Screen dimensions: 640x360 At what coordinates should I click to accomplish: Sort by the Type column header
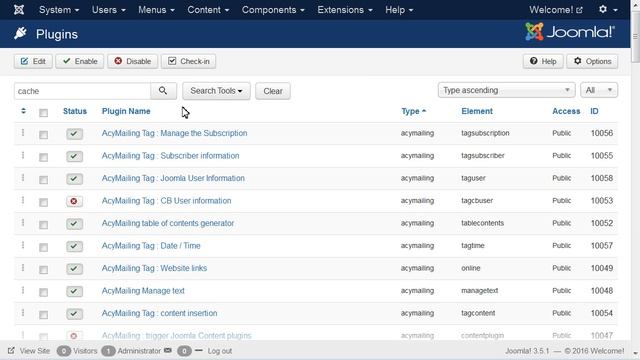point(413,111)
